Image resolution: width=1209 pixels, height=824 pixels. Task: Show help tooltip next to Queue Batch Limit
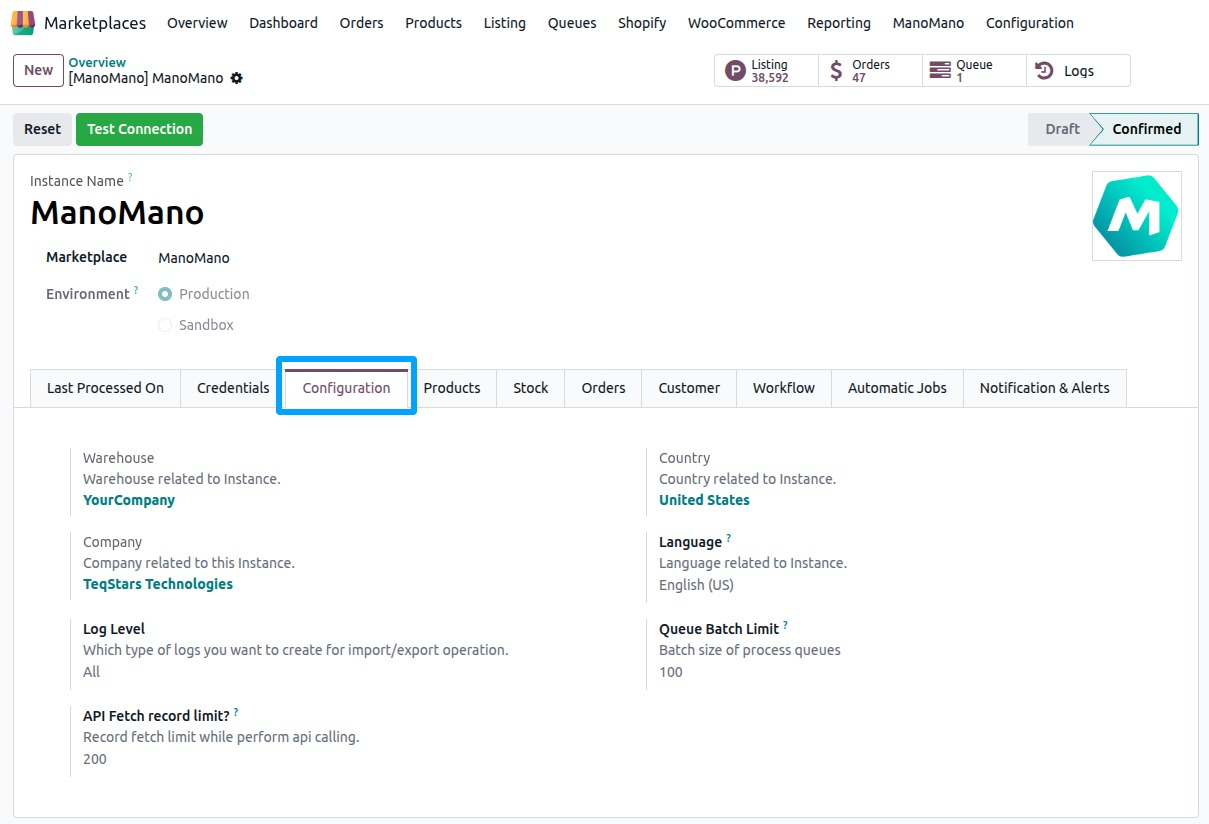coord(785,625)
